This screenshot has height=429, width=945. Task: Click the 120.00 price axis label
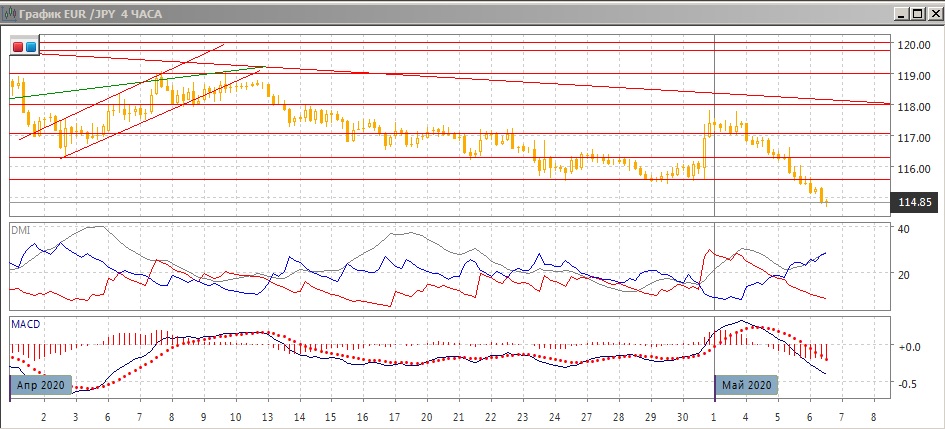point(914,45)
